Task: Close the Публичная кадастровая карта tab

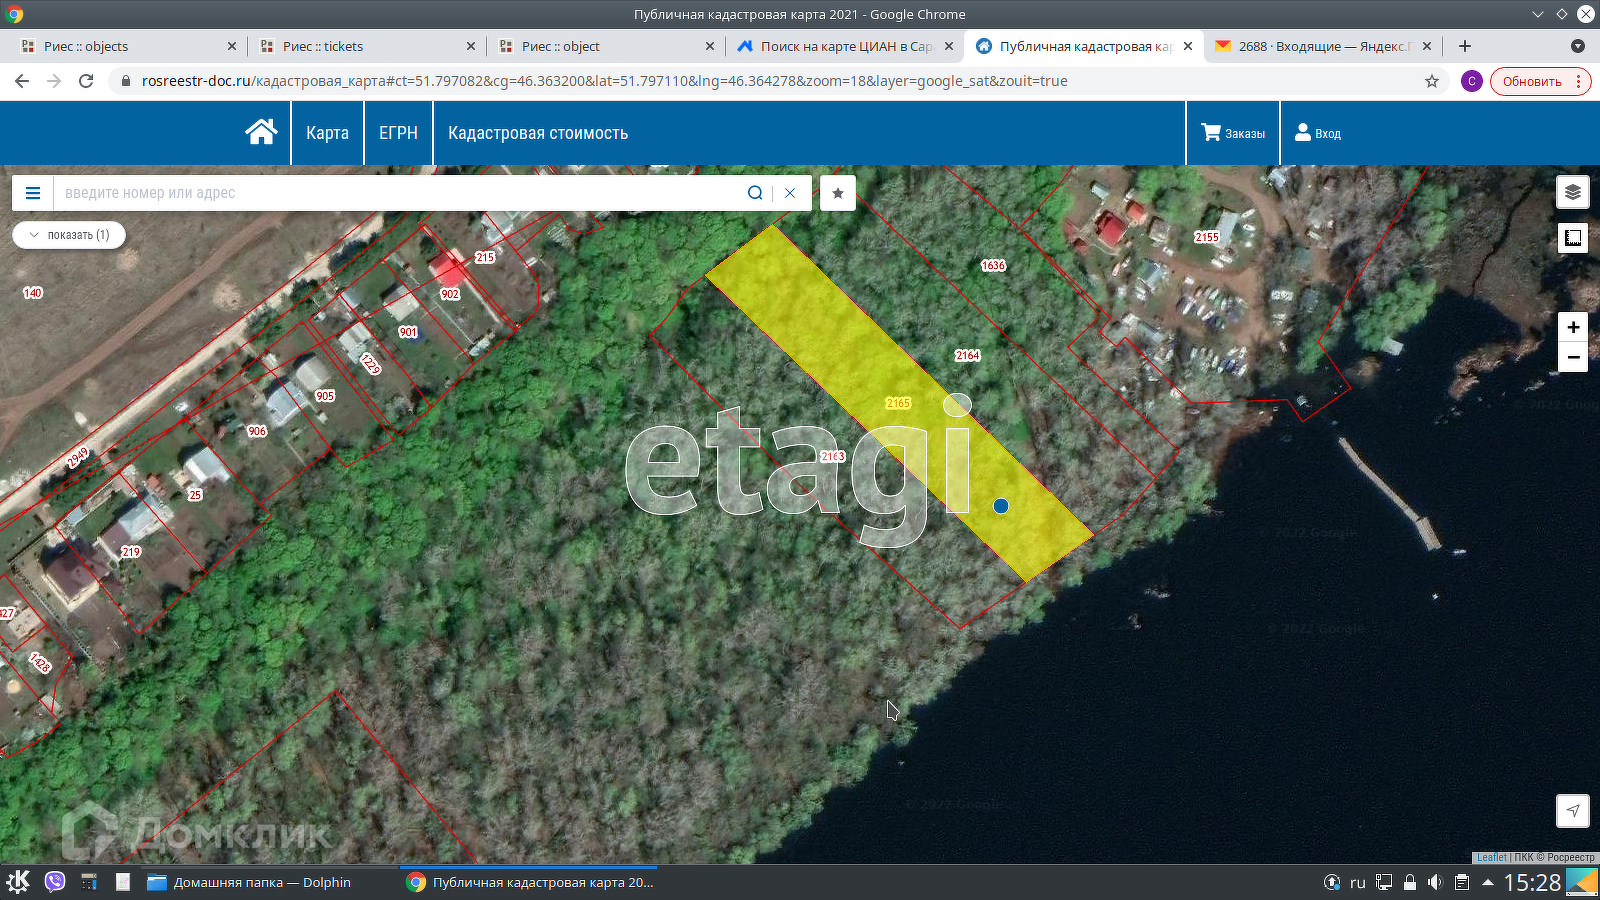Action: click(x=1188, y=46)
